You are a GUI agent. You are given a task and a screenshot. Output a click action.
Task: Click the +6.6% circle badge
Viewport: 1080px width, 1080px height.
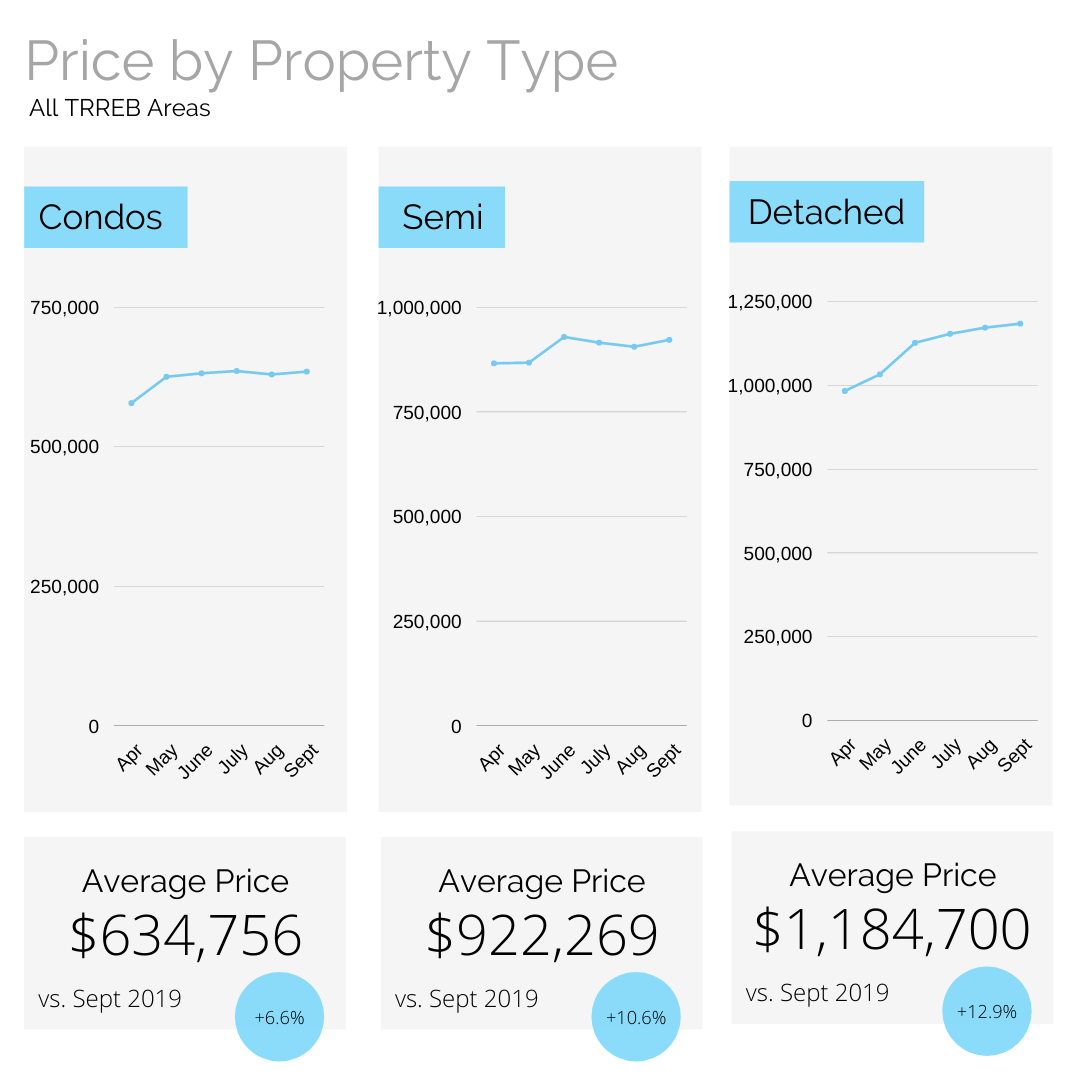(279, 1017)
